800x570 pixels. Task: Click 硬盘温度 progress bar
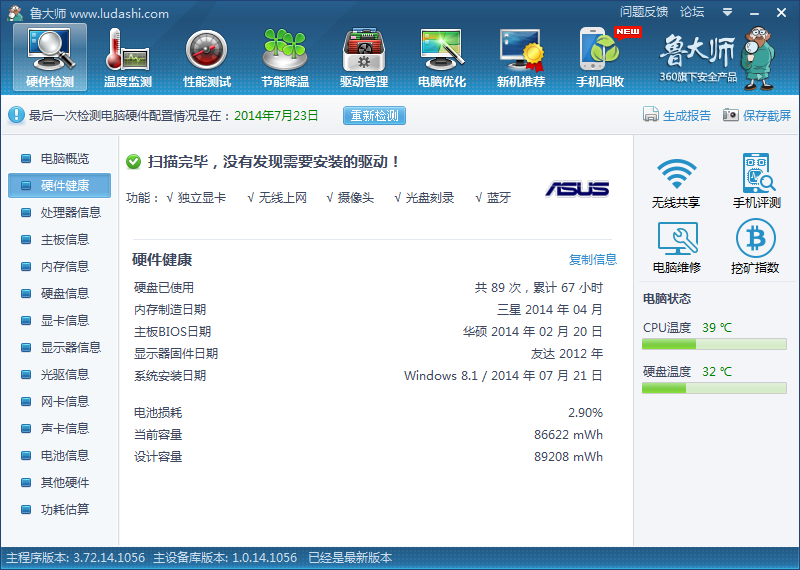point(714,388)
